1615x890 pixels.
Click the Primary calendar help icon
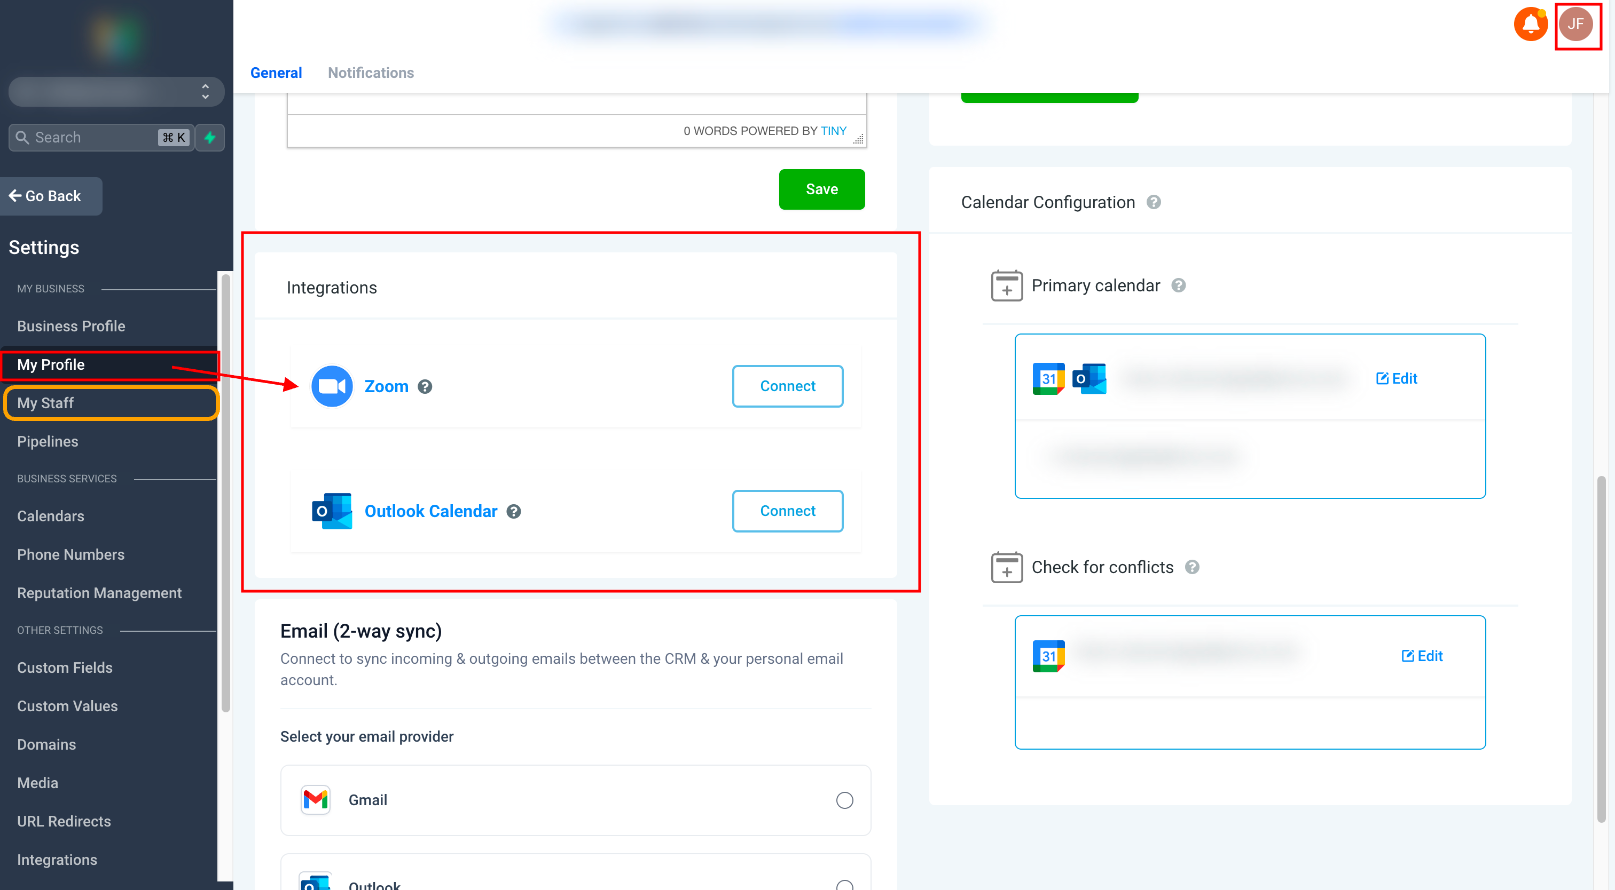click(x=1179, y=285)
